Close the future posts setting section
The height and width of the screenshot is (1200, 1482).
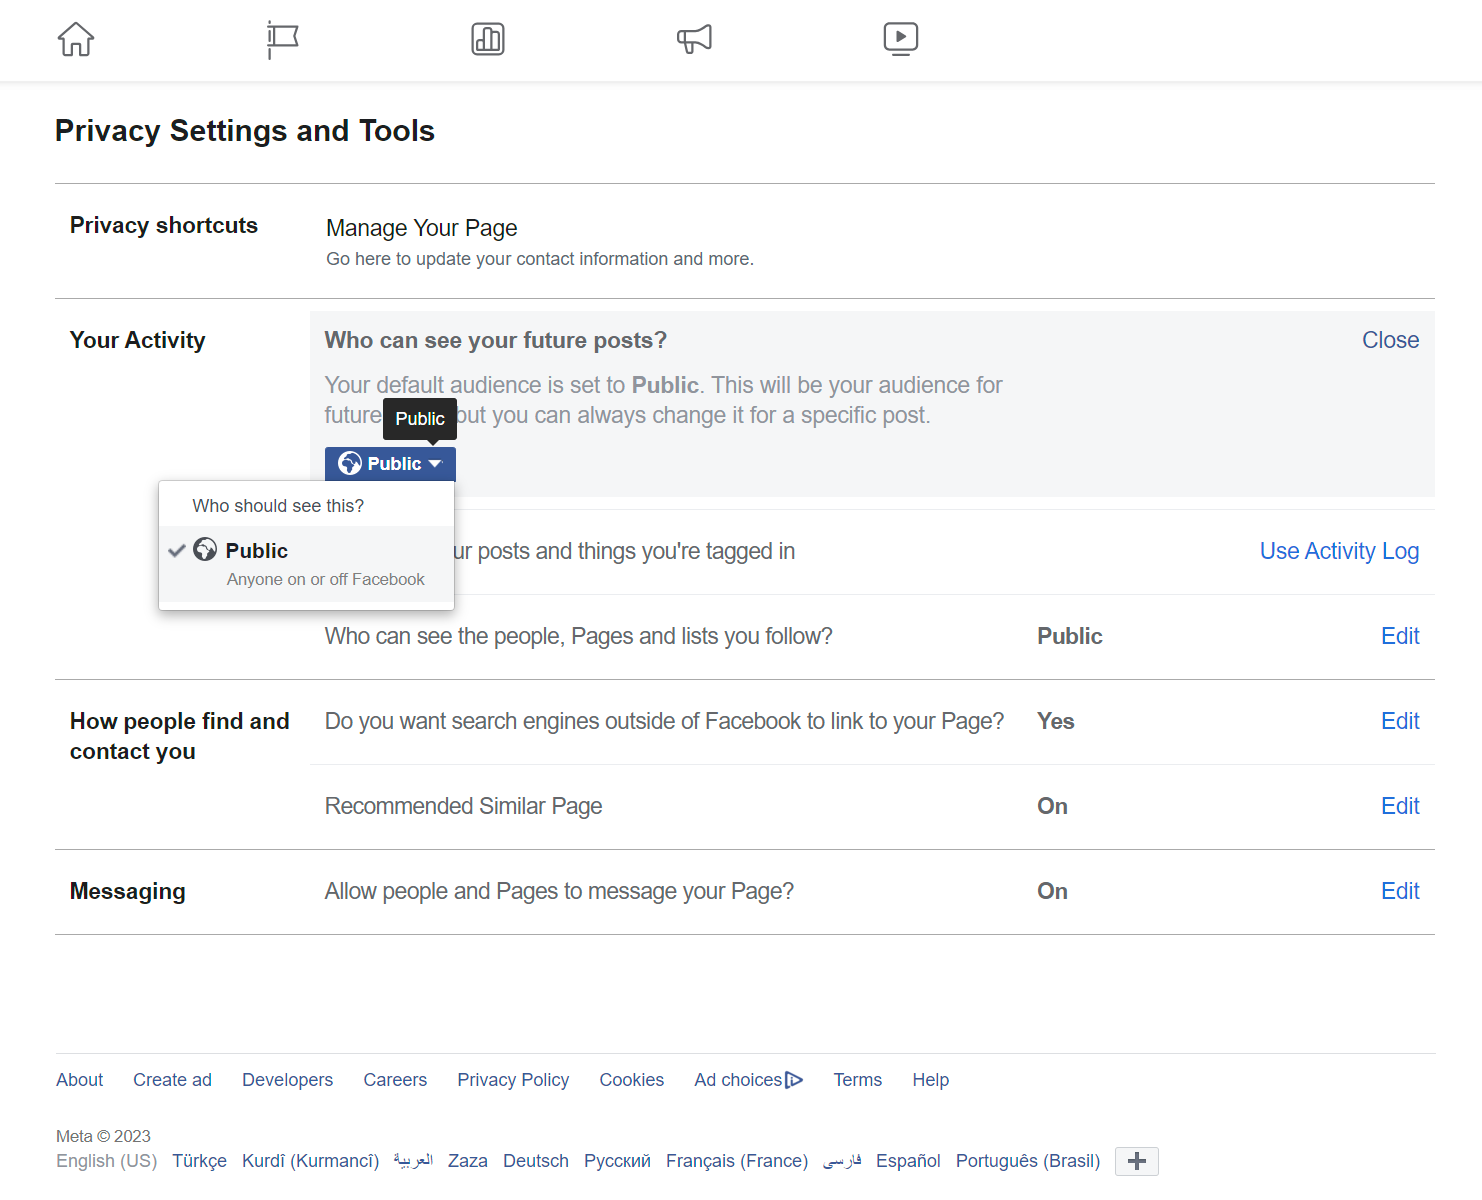[x=1390, y=340]
